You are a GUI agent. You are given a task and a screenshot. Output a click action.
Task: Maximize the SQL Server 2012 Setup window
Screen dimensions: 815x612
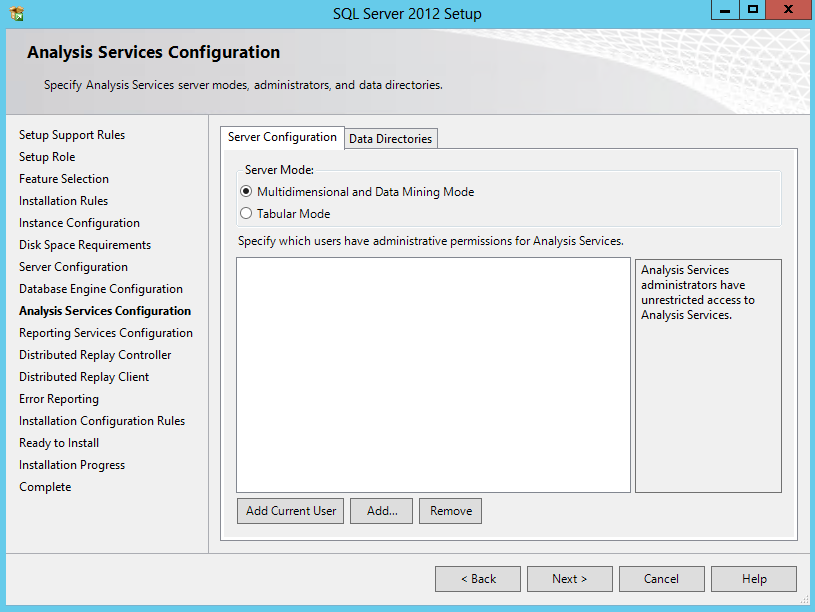753,10
